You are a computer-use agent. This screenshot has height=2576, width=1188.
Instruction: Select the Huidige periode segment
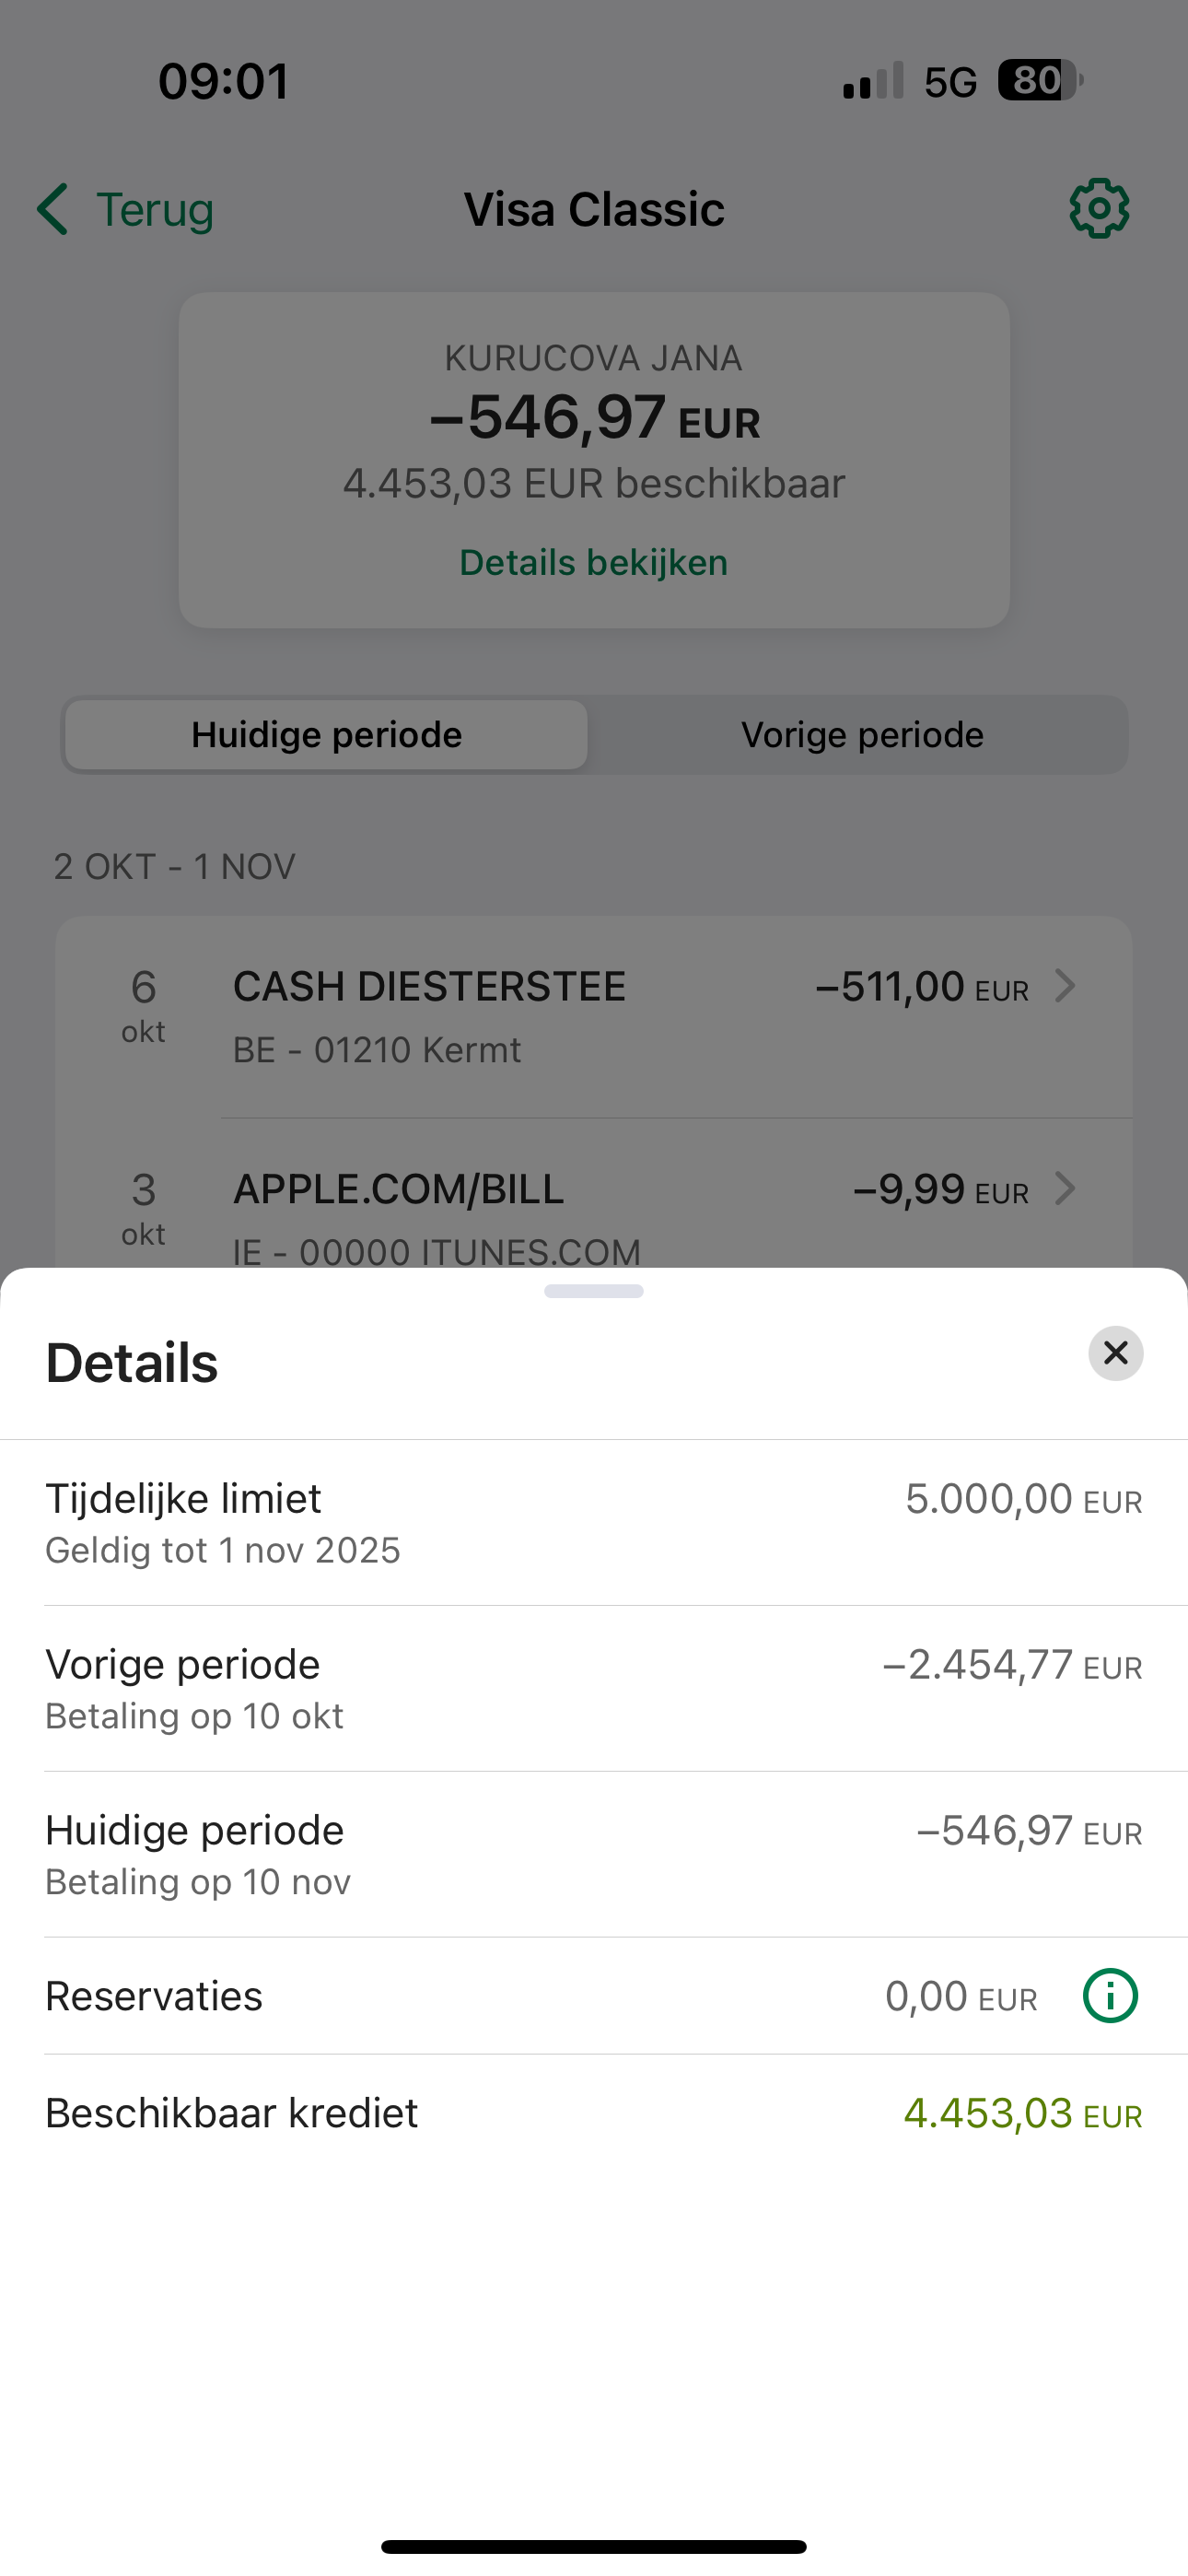(327, 735)
